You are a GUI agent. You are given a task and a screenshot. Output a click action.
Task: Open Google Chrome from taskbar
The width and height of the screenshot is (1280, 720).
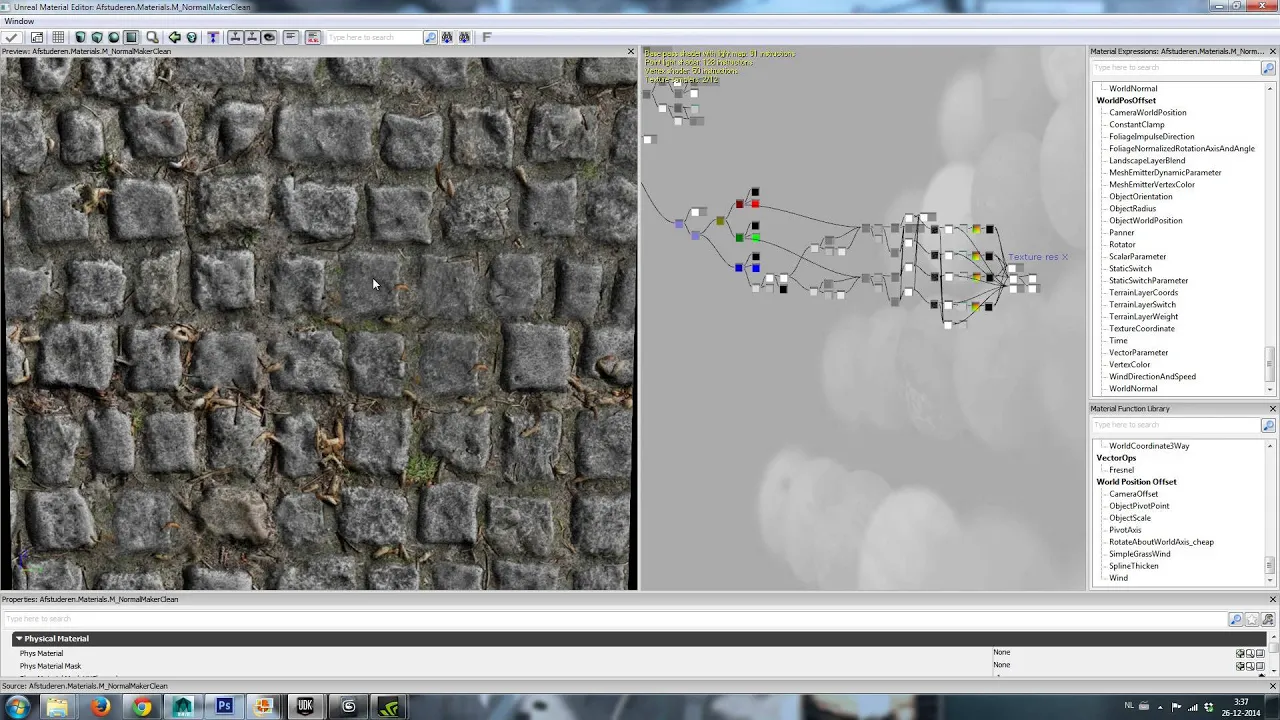(142, 707)
